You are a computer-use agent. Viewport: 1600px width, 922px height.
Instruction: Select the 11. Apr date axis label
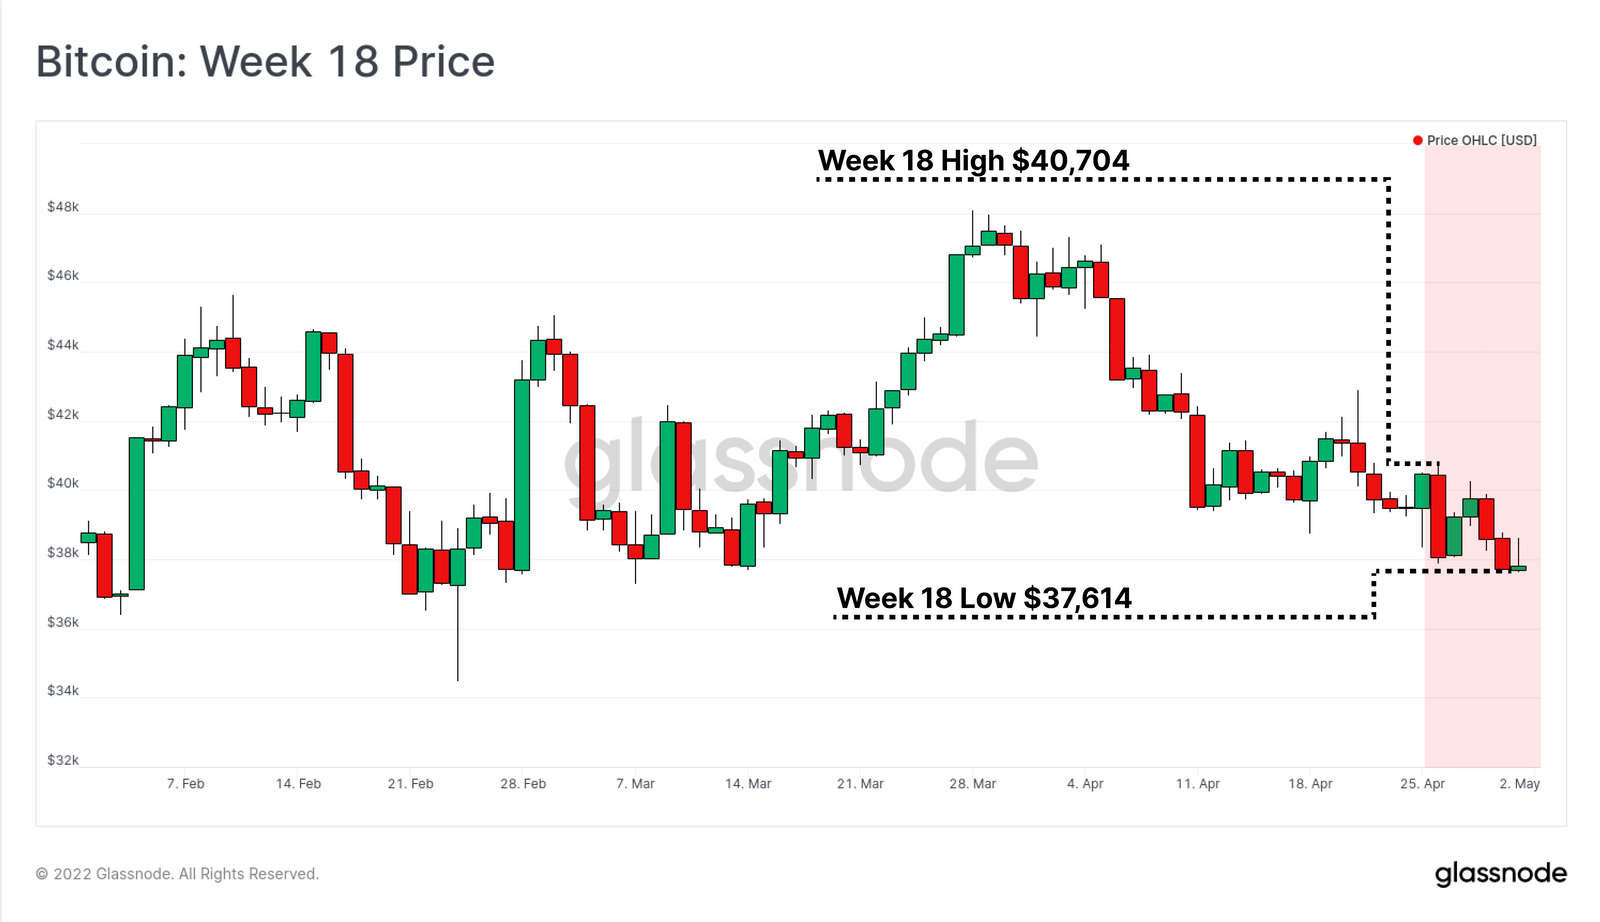(x=1198, y=784)
